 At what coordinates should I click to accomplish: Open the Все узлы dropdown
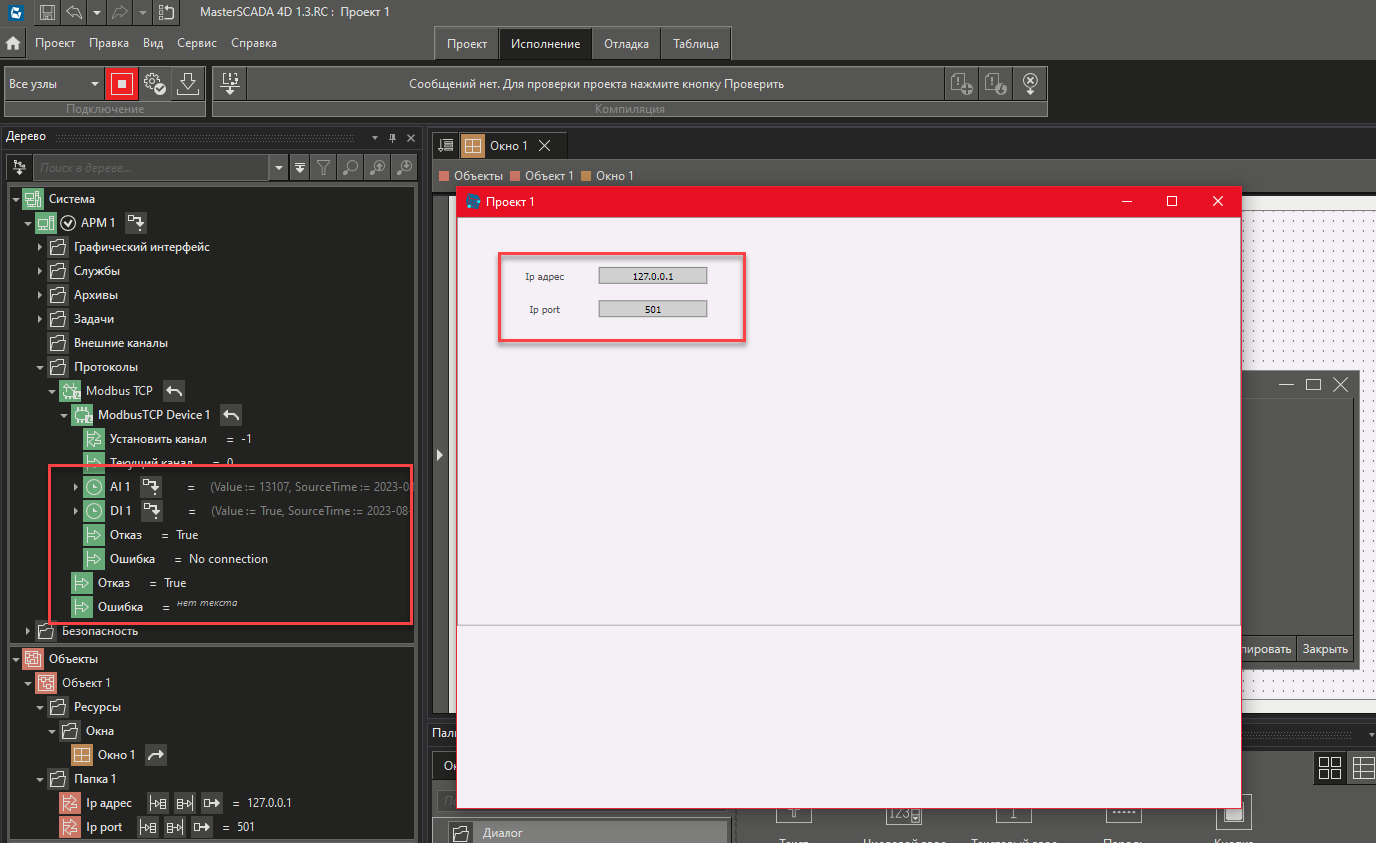[95, 83]
